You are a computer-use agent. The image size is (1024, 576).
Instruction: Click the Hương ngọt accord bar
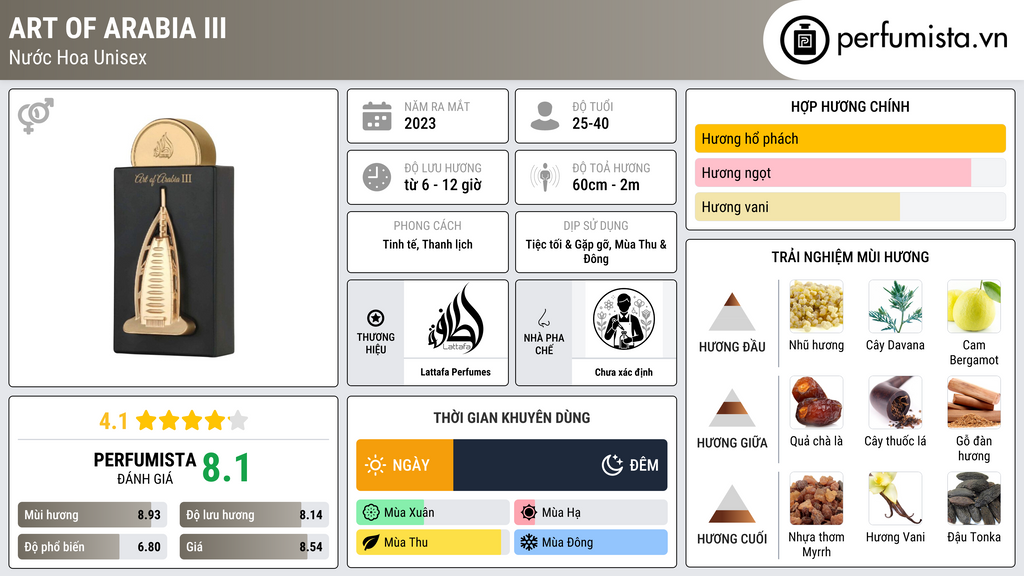850,172
